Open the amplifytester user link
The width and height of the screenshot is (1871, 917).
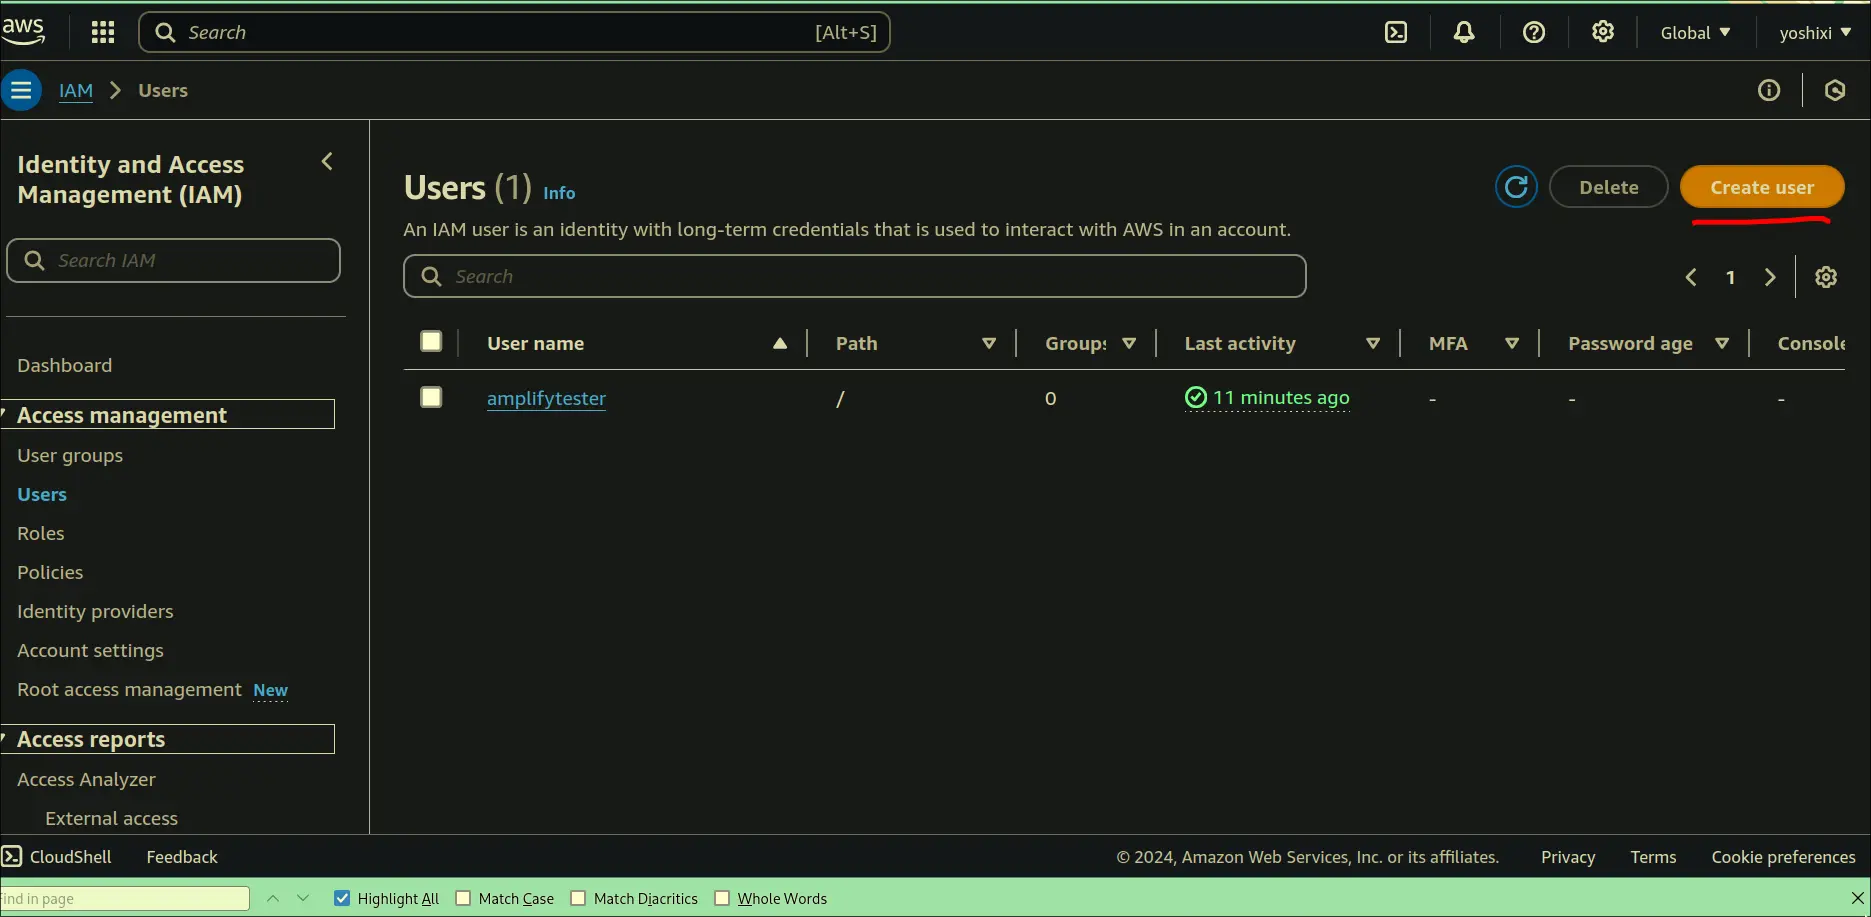tap(546, 398)
